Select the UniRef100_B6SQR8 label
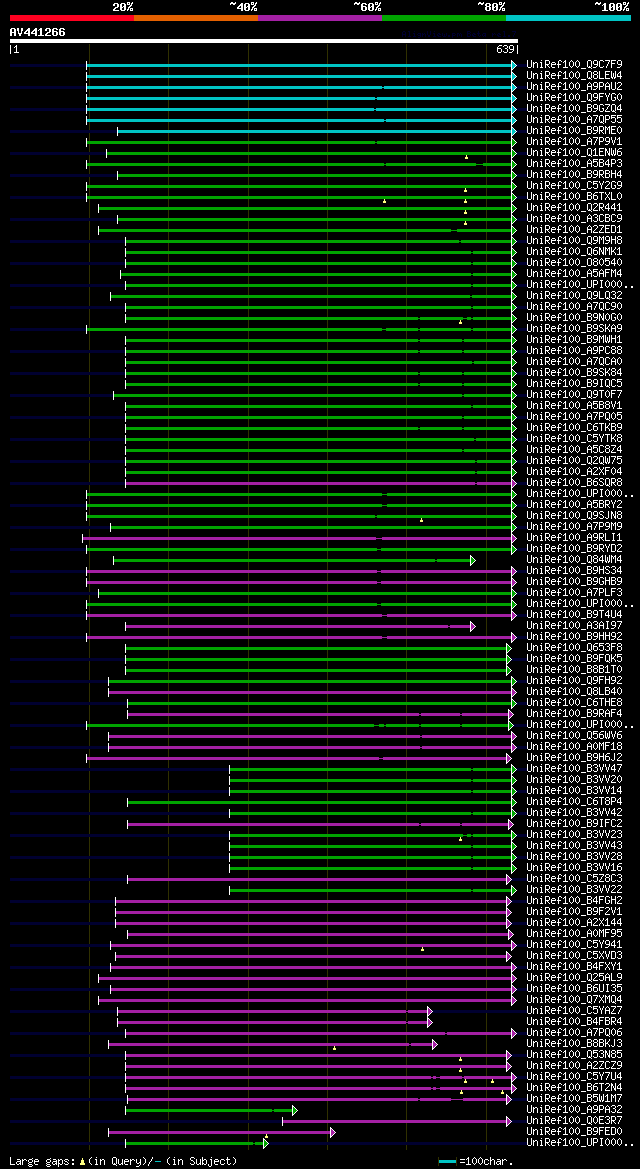Image resolution: width=640 pixels, height=1169 pixels. click(x=574, y=483)
